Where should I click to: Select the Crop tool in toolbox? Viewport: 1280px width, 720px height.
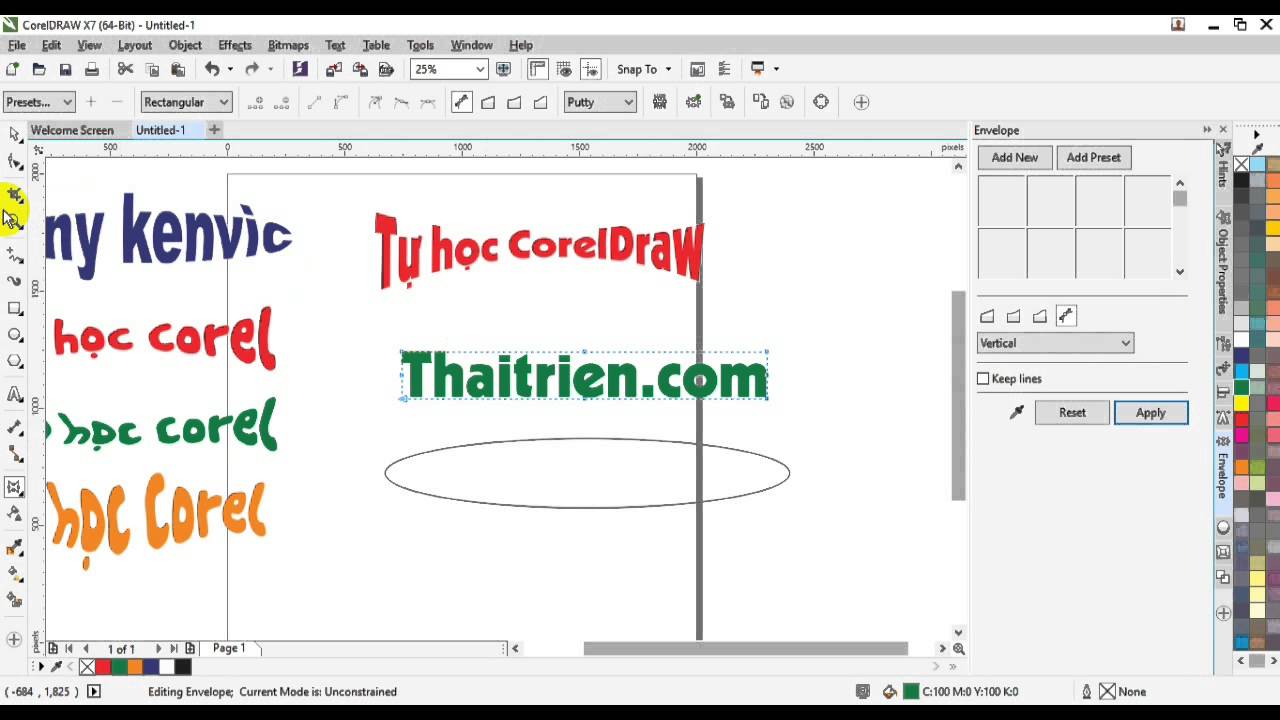[14, 194]
